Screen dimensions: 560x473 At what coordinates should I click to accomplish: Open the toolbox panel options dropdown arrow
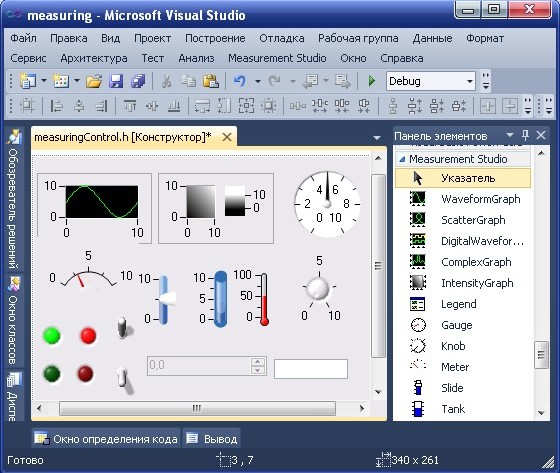510,135
